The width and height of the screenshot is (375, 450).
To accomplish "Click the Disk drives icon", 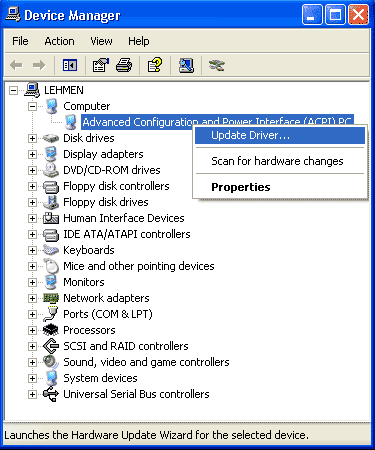I will pyautogui.click(x=51, y=138).
